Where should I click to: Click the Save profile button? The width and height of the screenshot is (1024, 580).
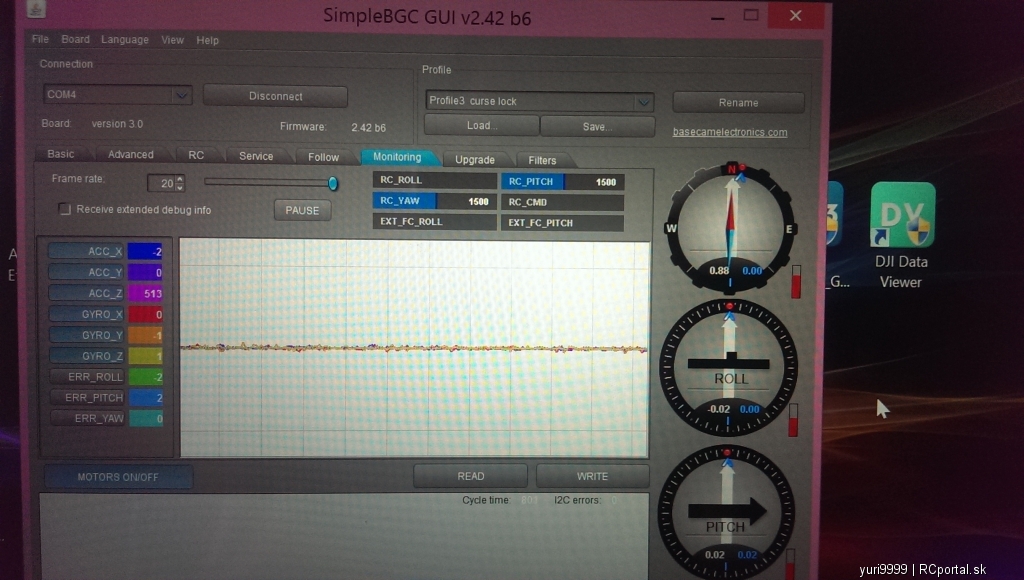(598, 126)
